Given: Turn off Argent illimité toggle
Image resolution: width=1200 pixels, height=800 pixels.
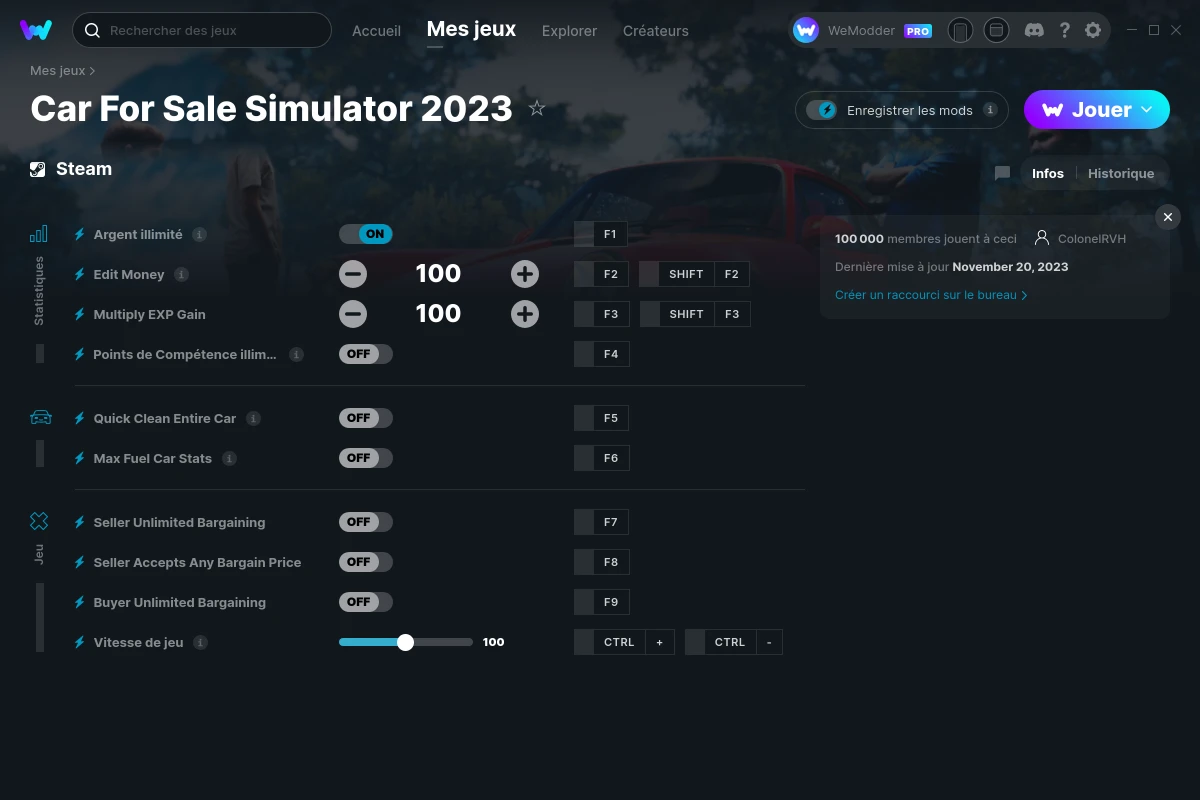Looking at the screenshot, I should coord(366,234).
